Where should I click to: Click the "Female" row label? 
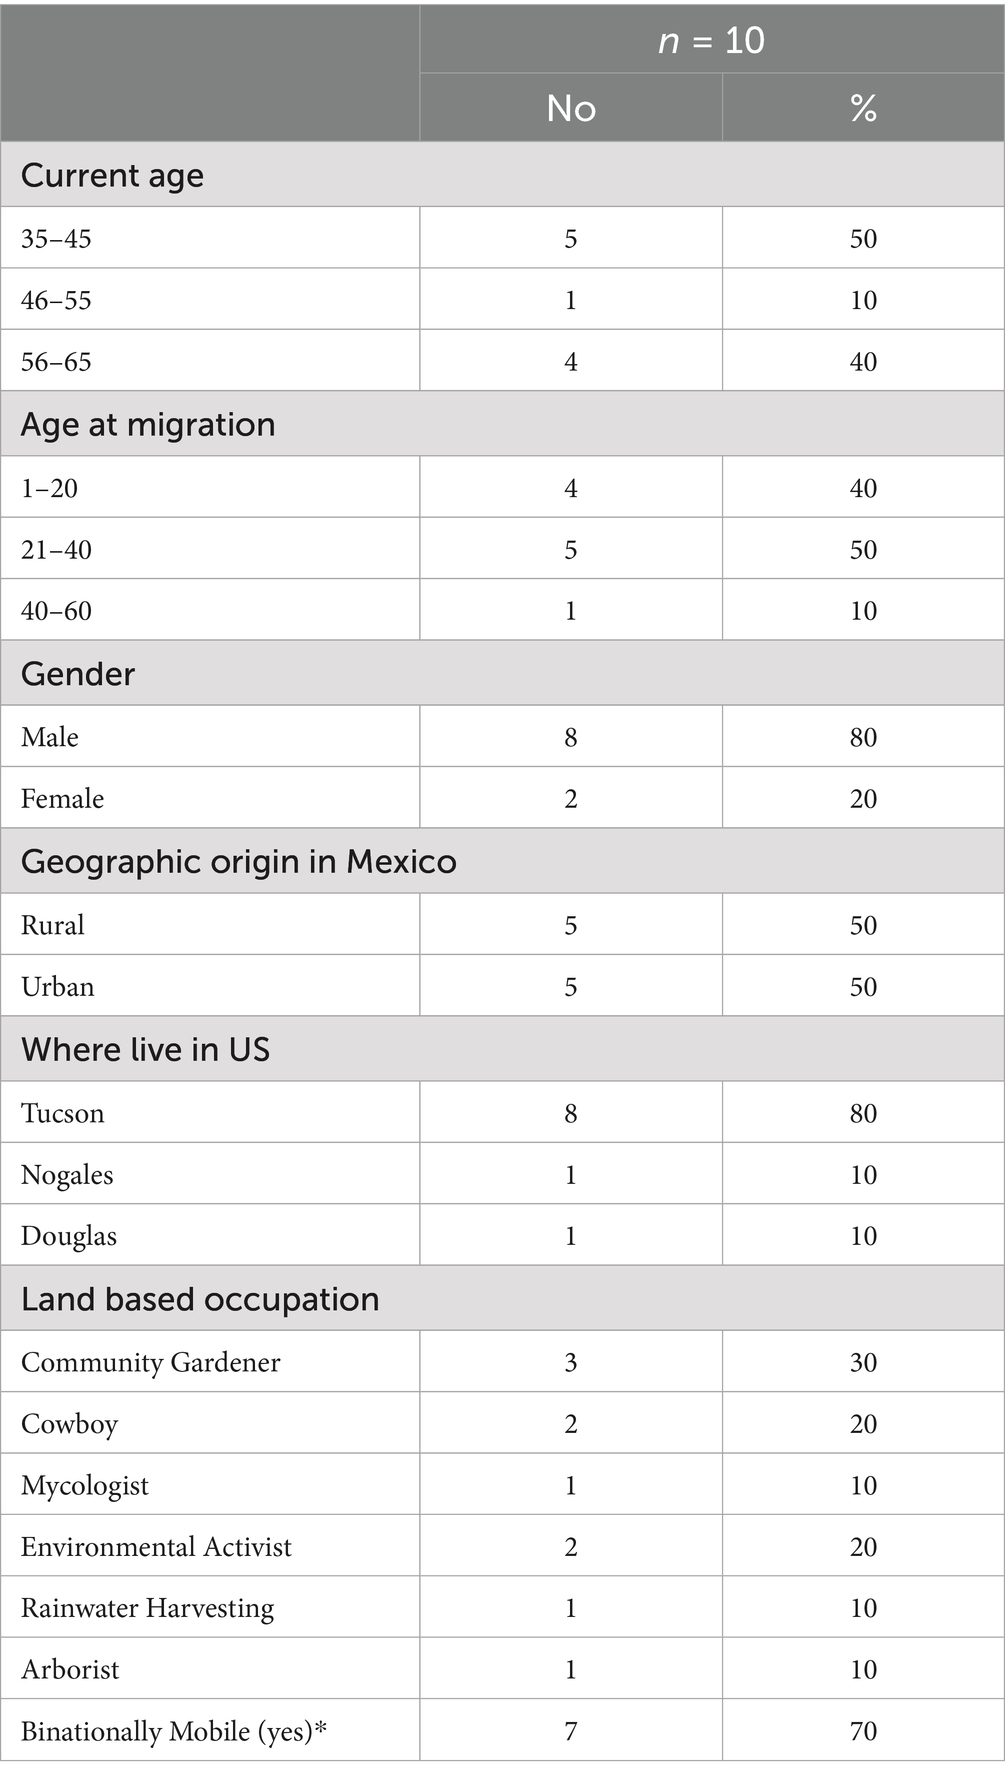62,799
